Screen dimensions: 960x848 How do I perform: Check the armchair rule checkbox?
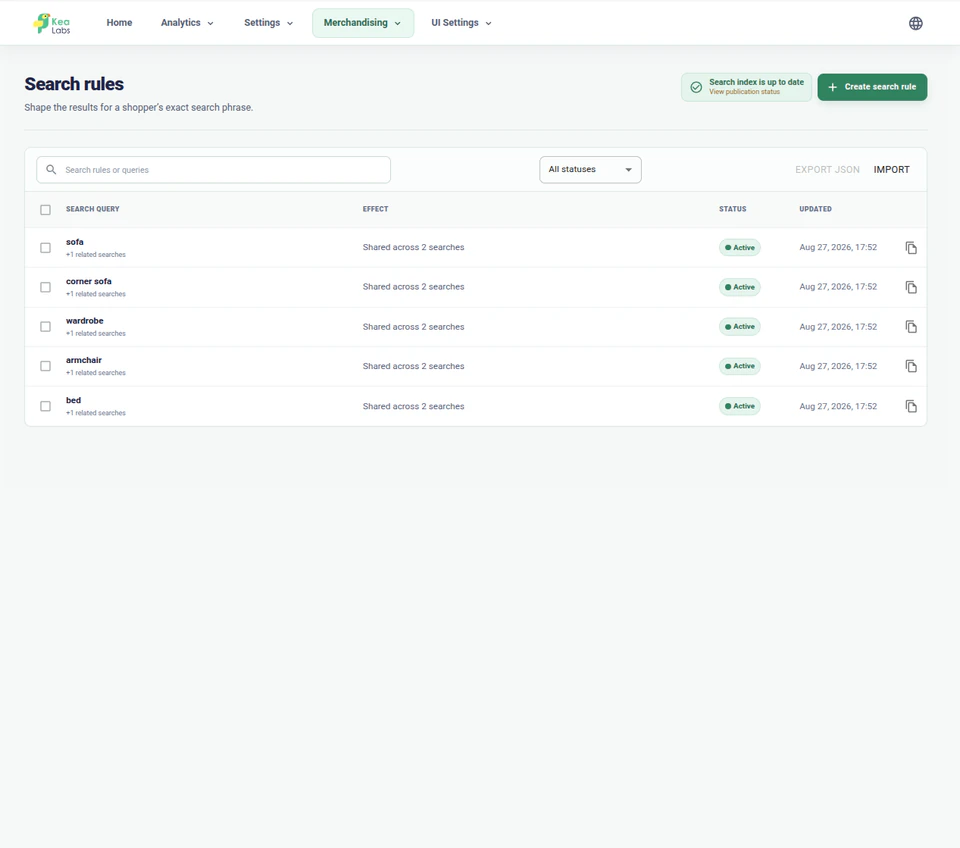[45, 366]
